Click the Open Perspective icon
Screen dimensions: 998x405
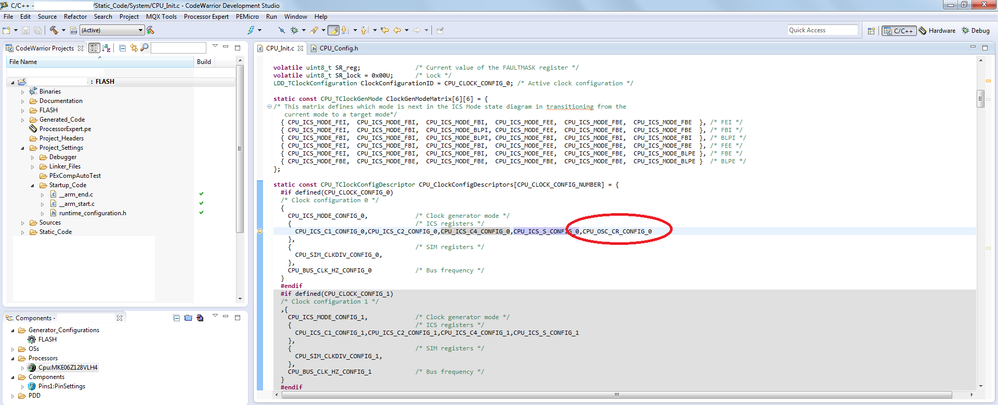(x=871, y=30)
